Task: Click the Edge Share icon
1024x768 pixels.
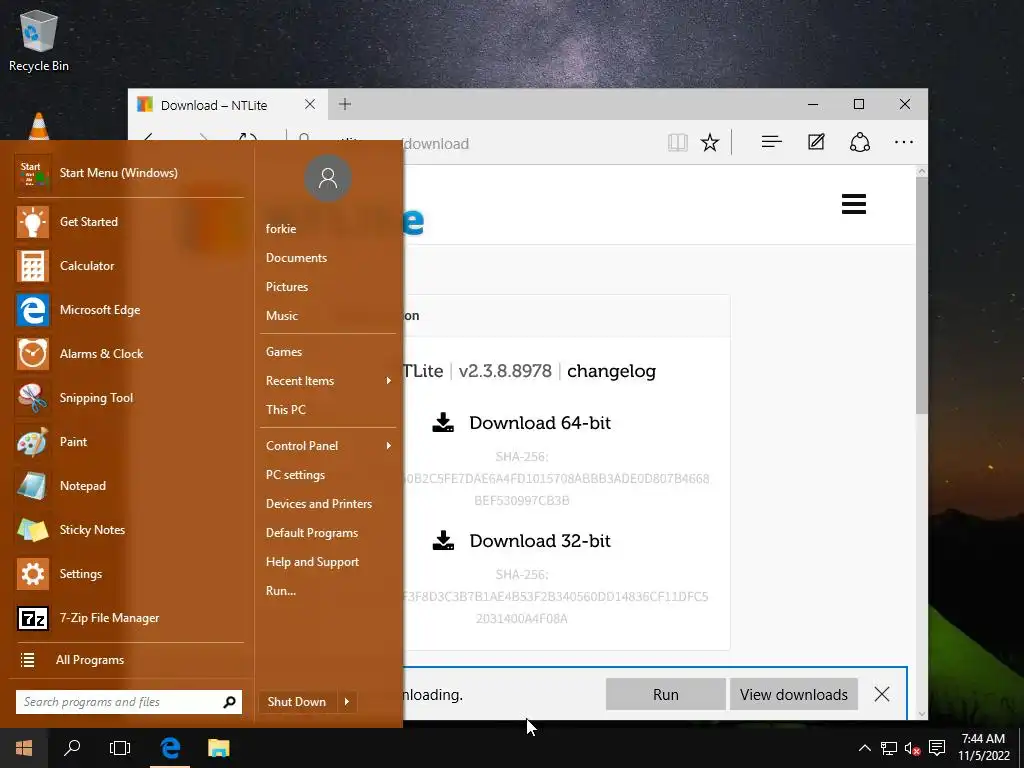Action: click(859, 142)
